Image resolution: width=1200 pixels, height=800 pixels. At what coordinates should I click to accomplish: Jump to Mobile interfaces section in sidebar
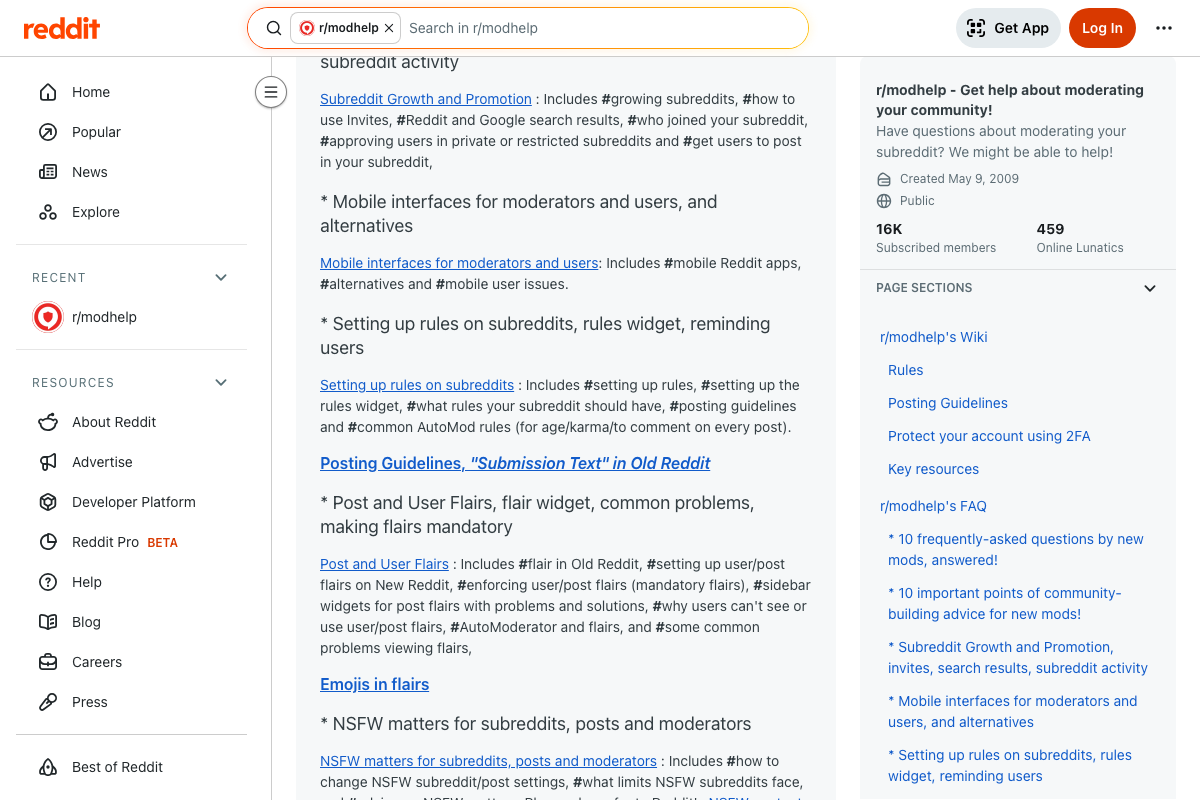click(1013, 711)
